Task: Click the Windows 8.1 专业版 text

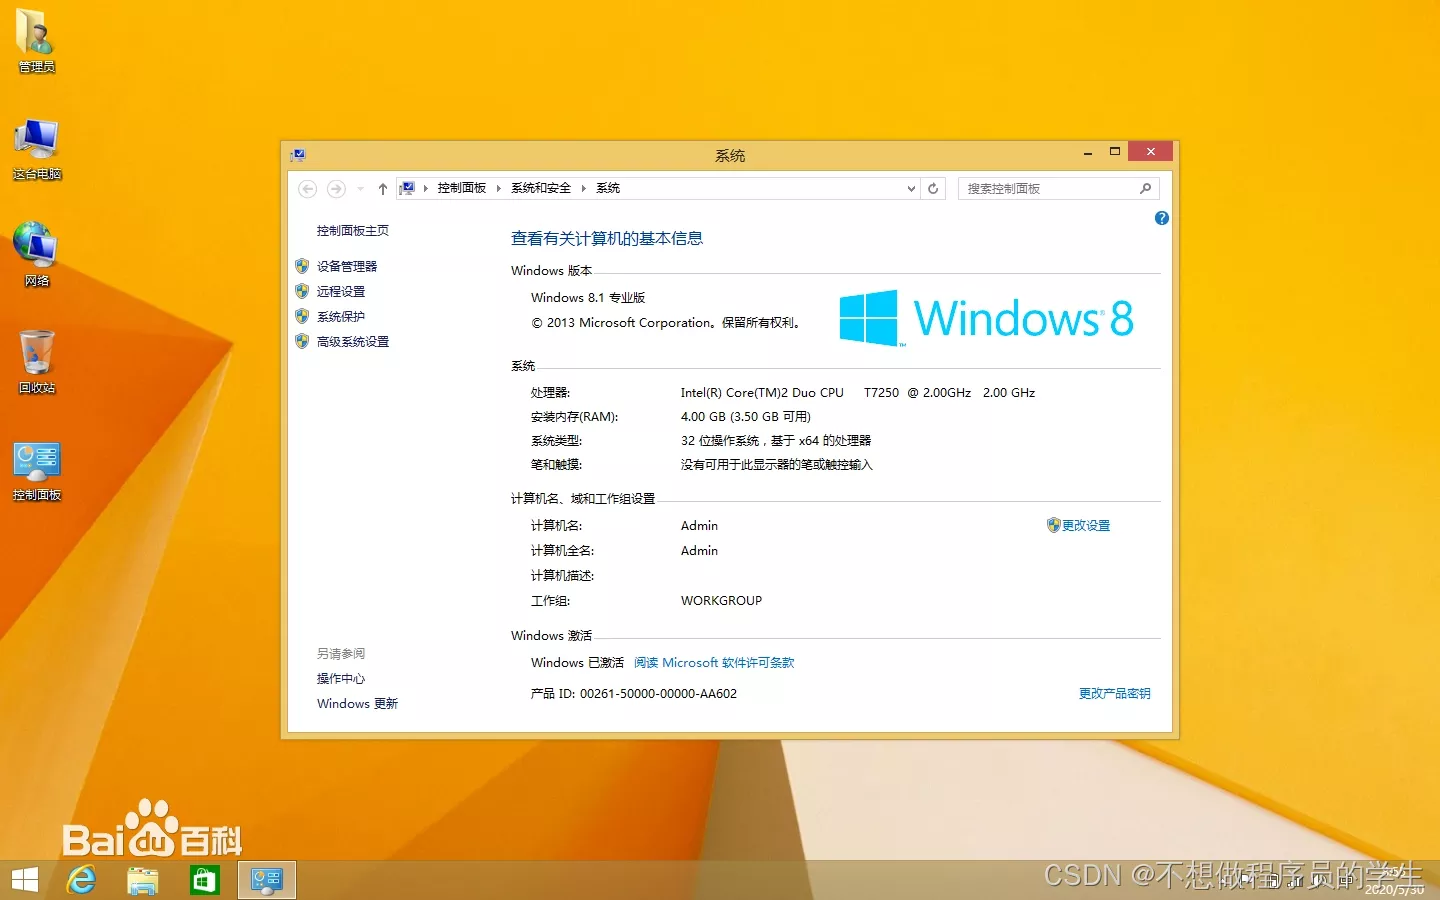Action: coord(588,297)
